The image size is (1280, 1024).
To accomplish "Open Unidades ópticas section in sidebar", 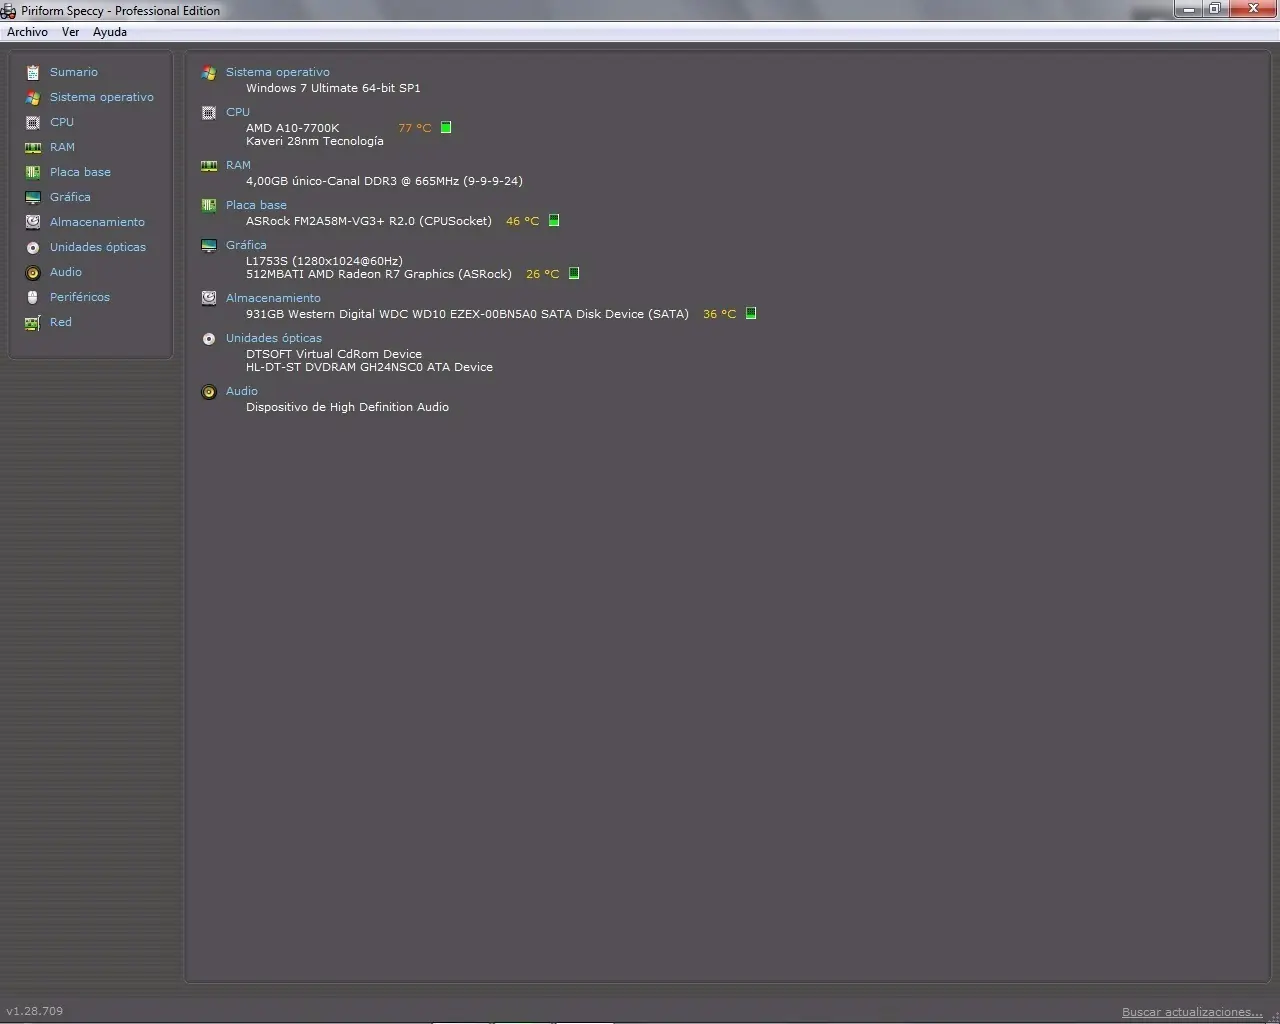I will (98, 247).
